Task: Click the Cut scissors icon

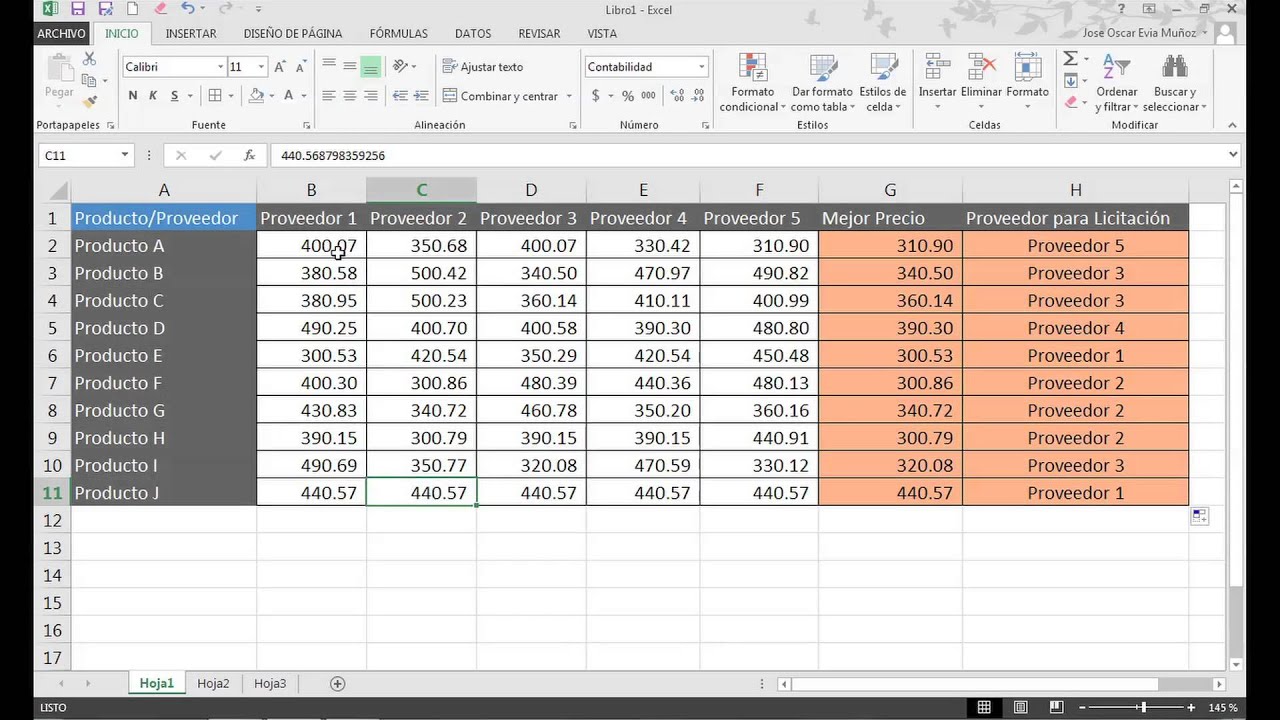Action: [x=89, y=60]
